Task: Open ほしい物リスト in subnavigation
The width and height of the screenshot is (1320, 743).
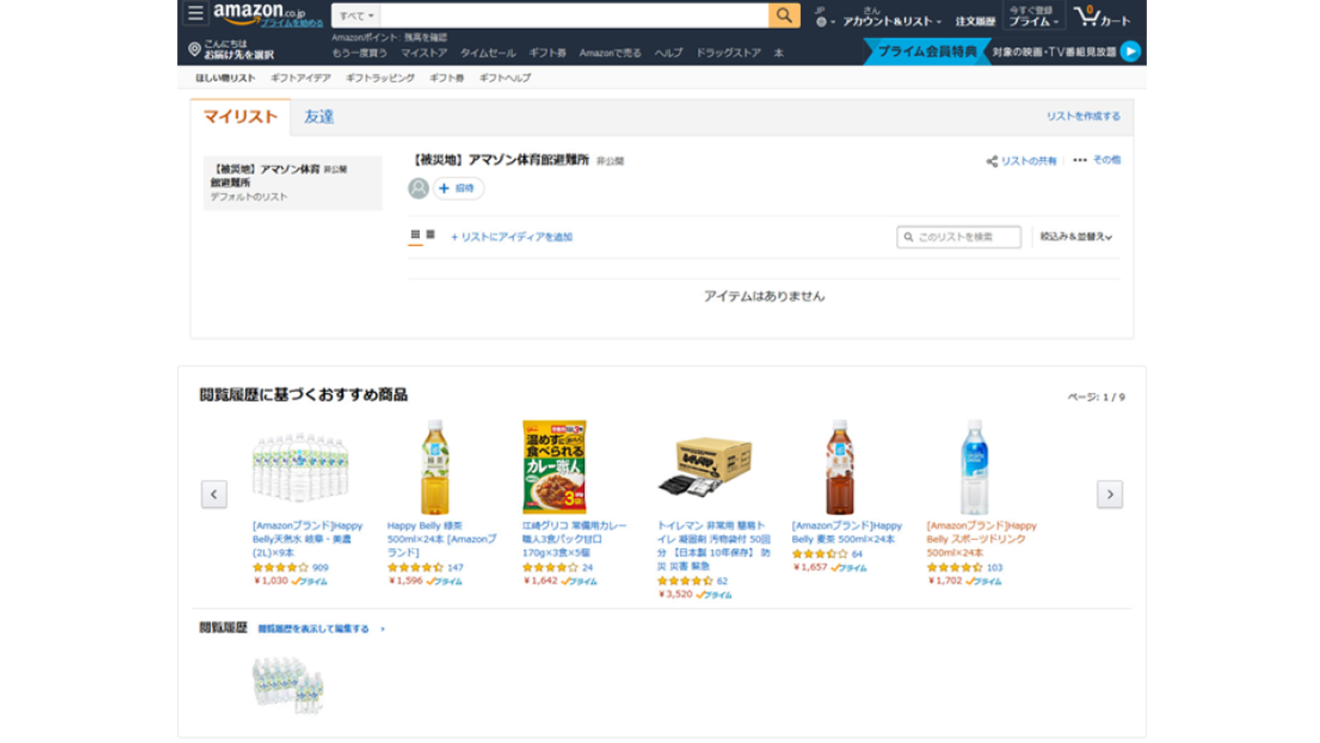Action: 225,78
